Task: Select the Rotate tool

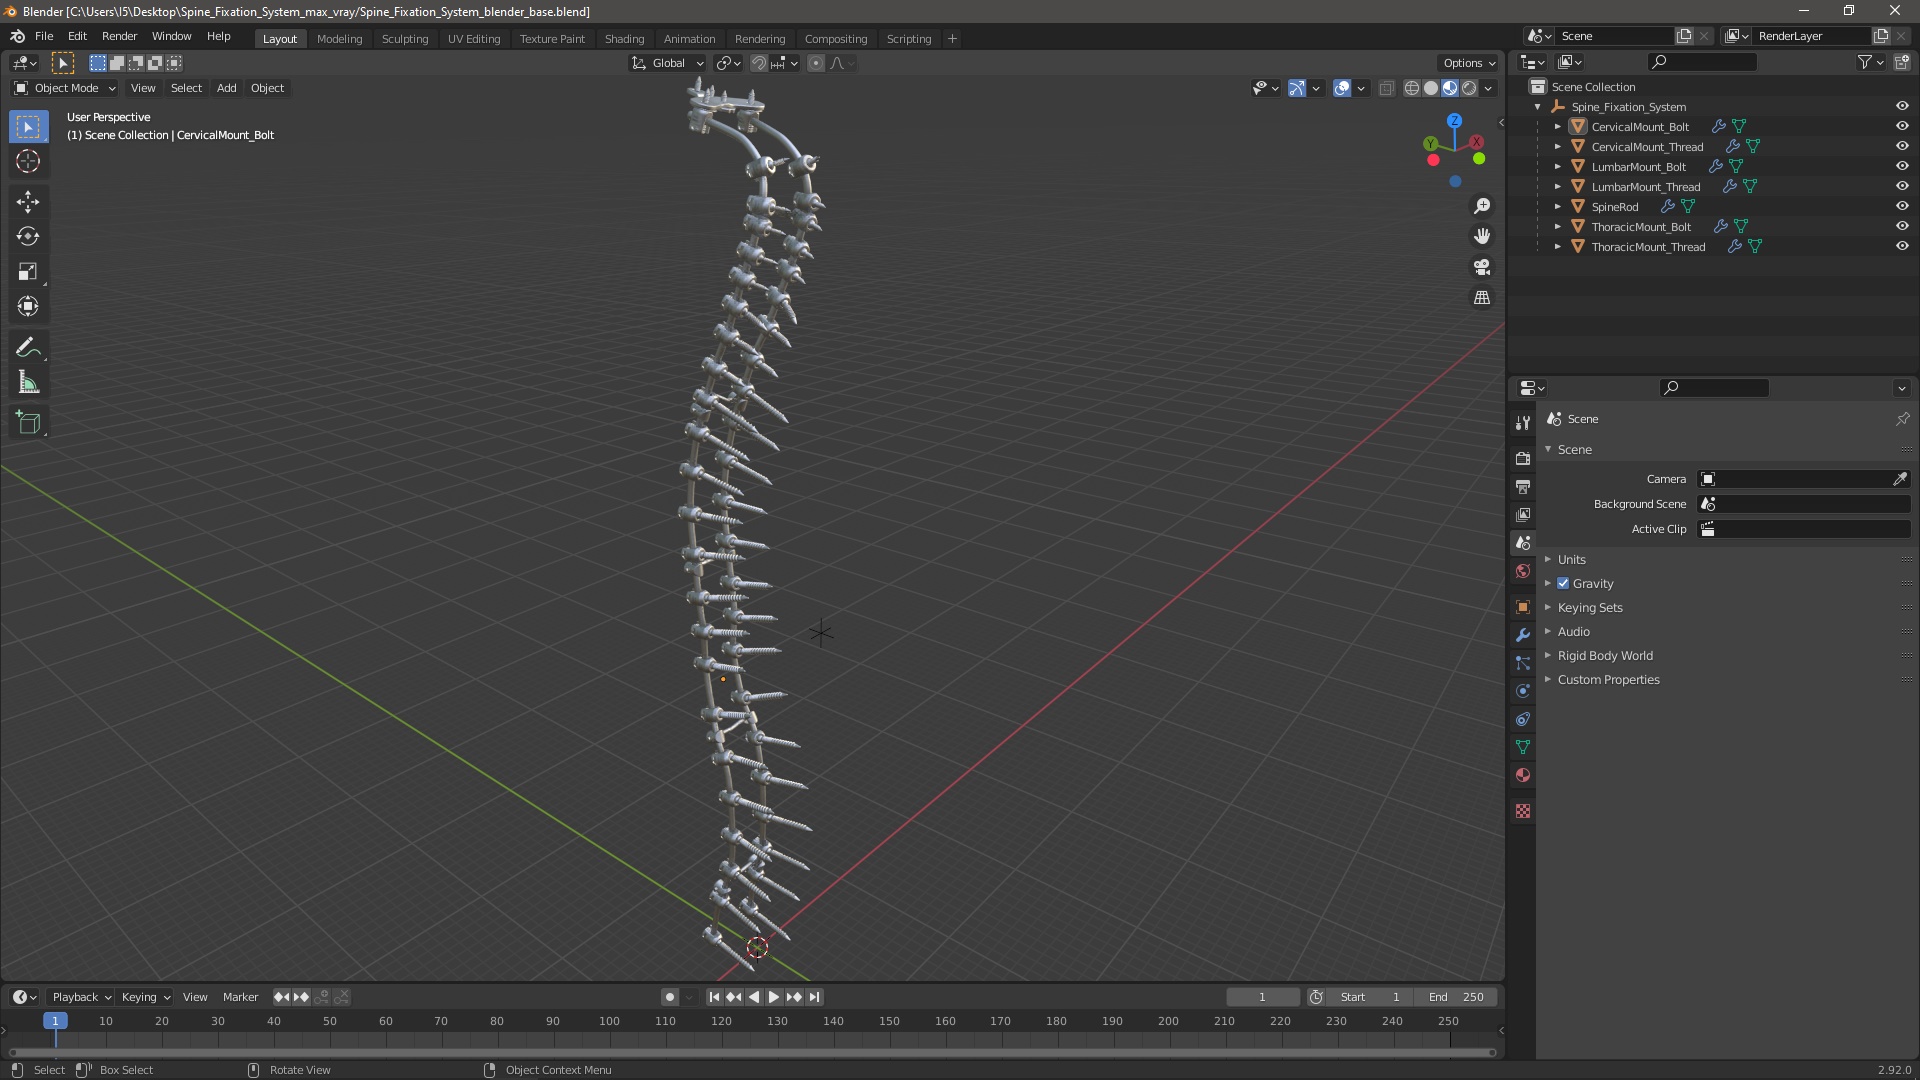Action: [28, 237]
